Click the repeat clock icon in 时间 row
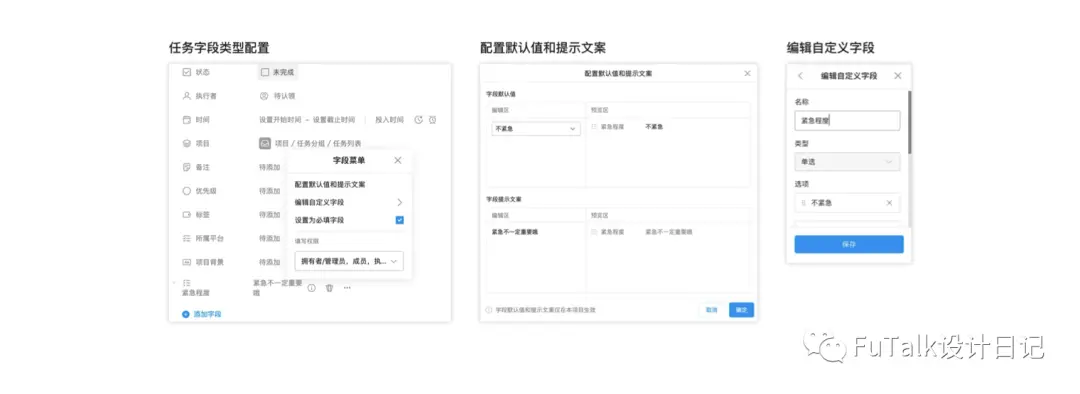This screenshot has height=394, width=1080. point(418,120)
